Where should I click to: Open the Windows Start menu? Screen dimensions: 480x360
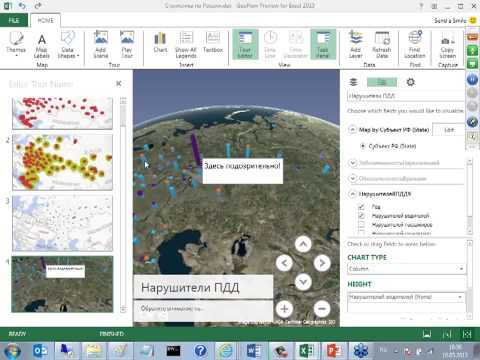click(12, 351)
